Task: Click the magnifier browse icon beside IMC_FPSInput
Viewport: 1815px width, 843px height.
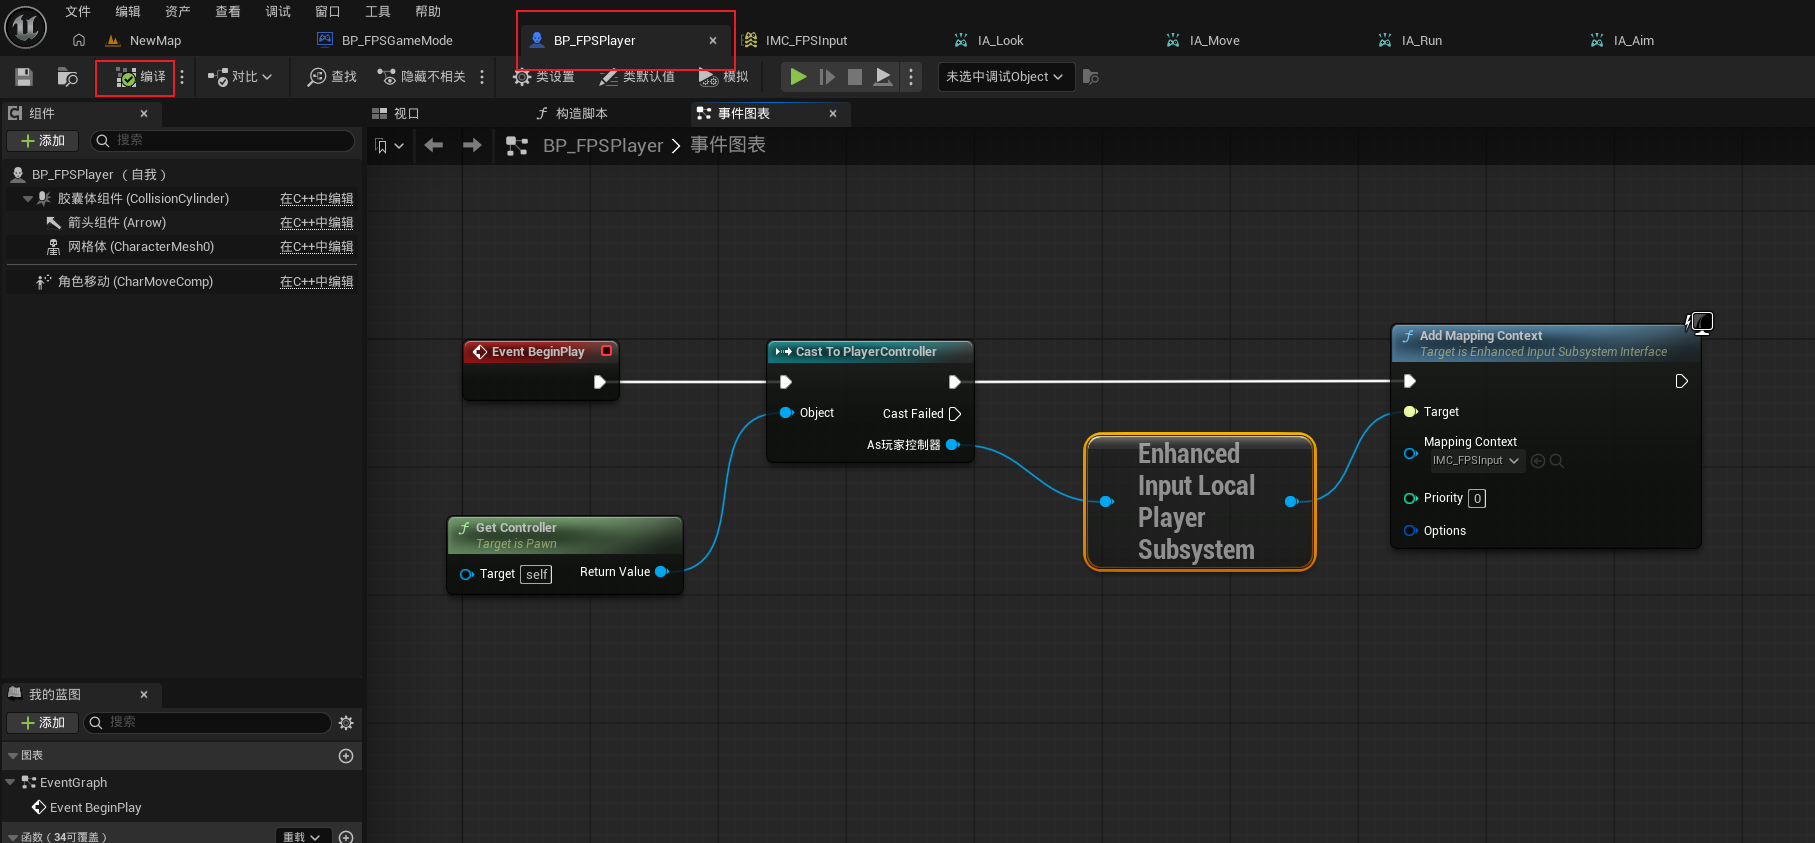Action: pyautogui.click(x=1556, y=461)
